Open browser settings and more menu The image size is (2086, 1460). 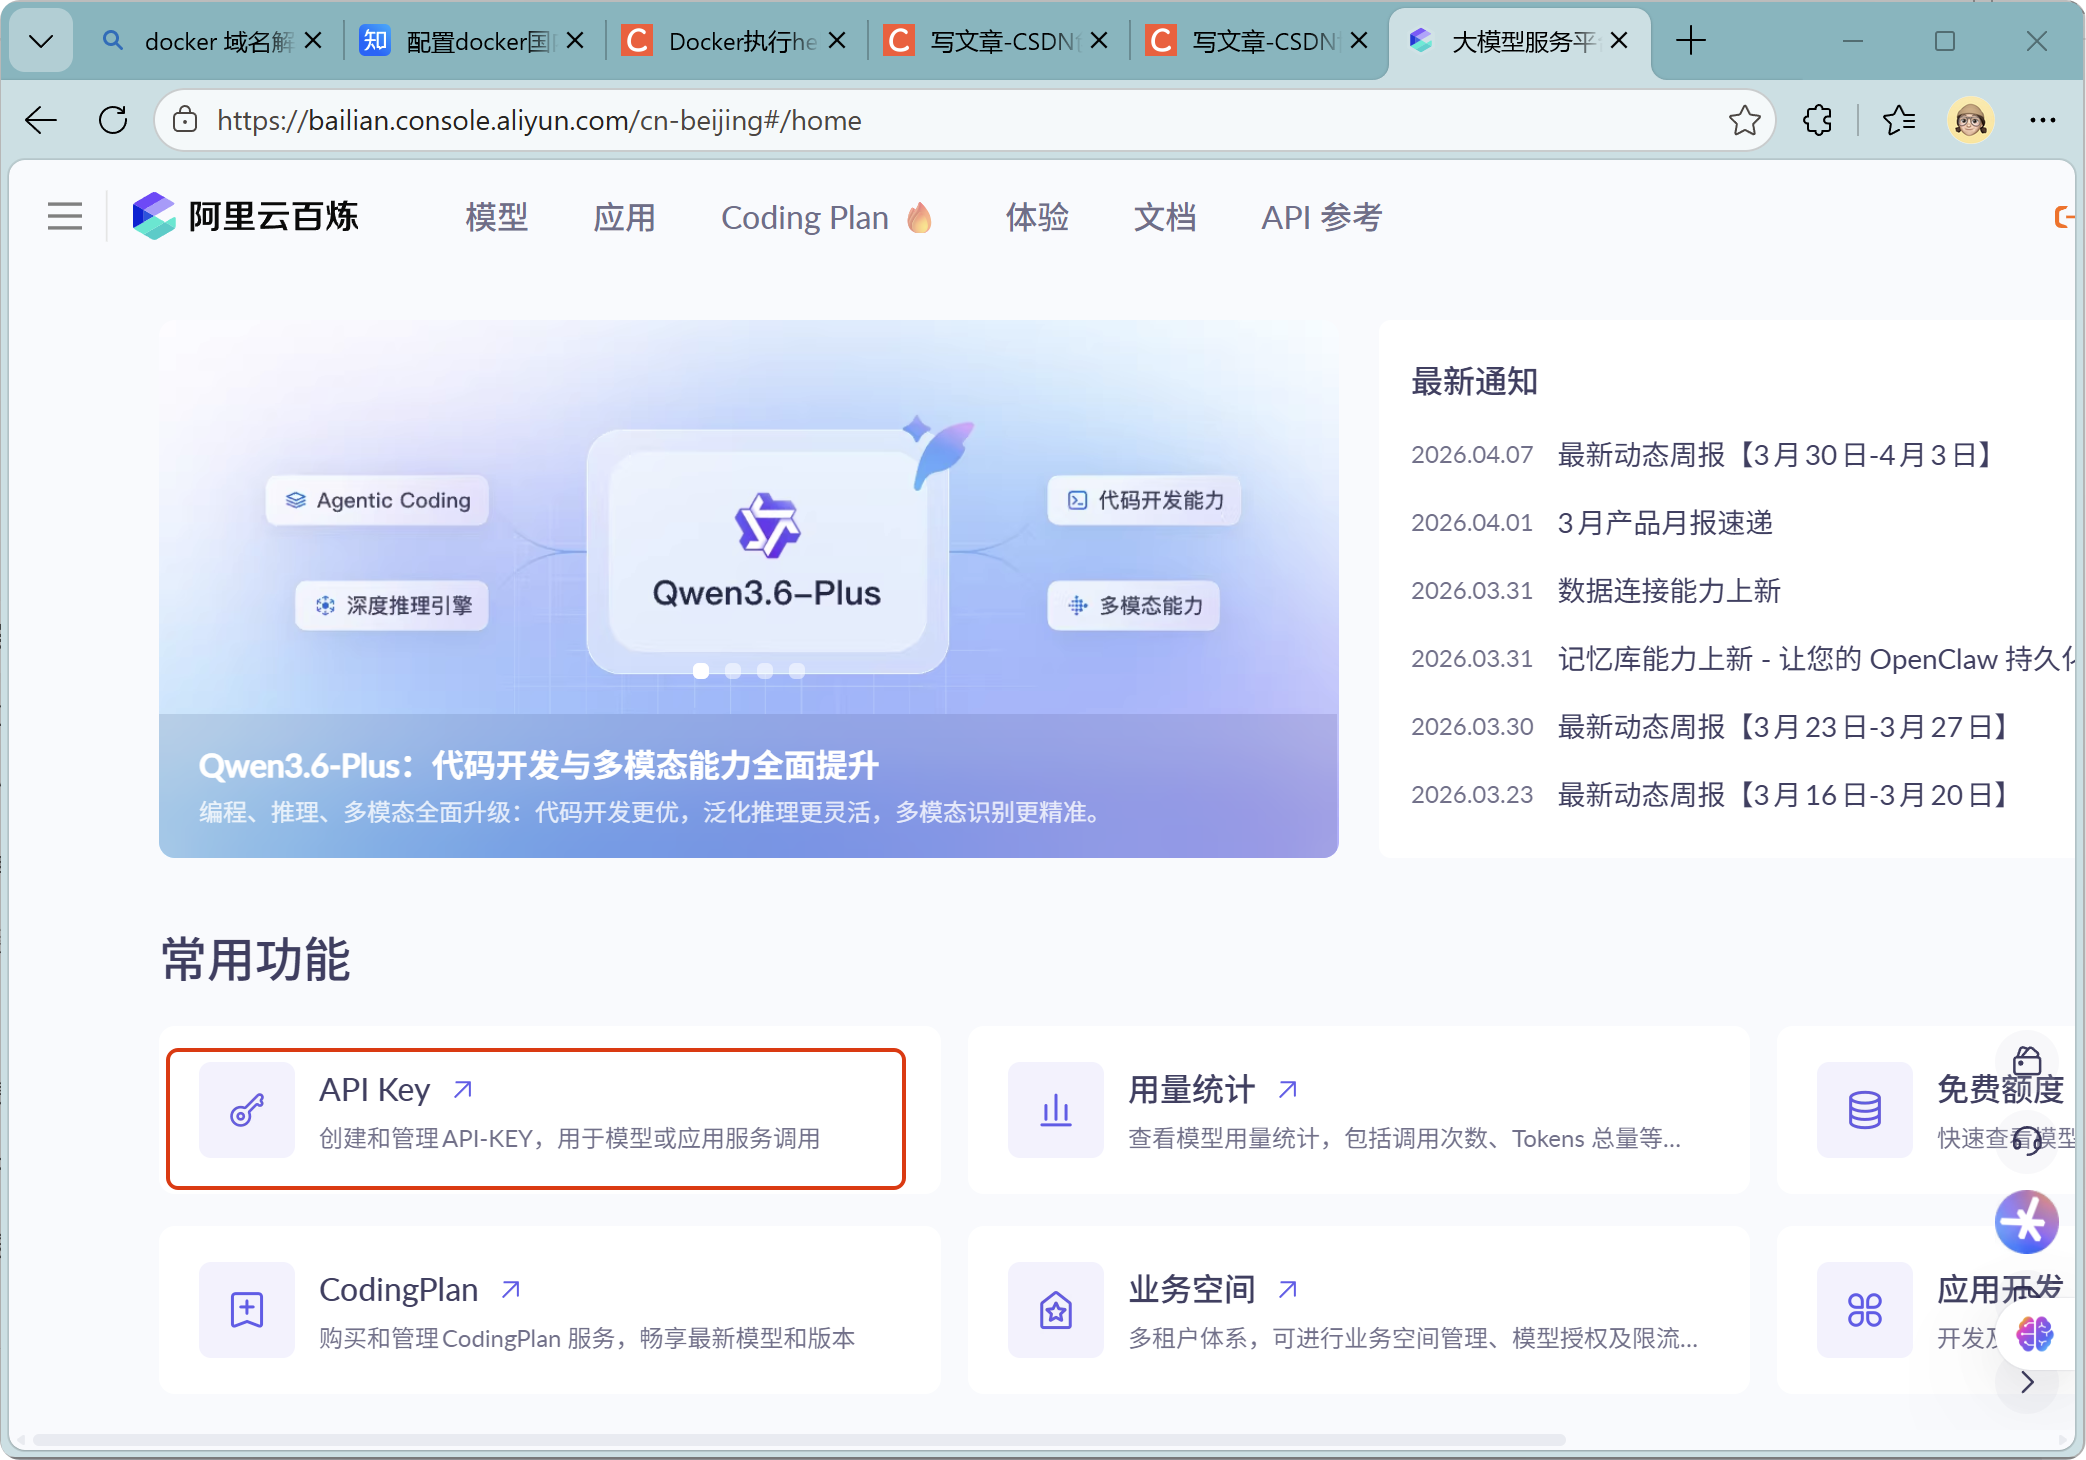point(2042,120)
